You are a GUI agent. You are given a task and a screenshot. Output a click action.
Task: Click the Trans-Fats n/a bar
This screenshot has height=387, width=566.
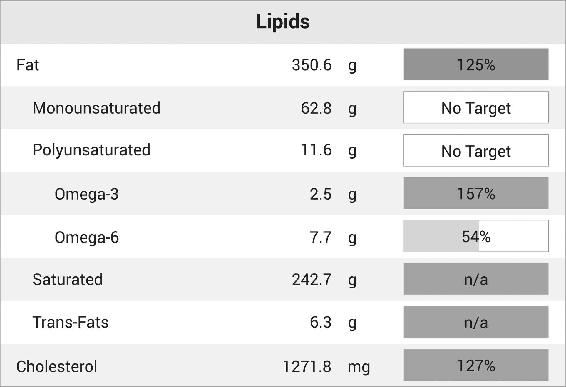pos(476,322)
